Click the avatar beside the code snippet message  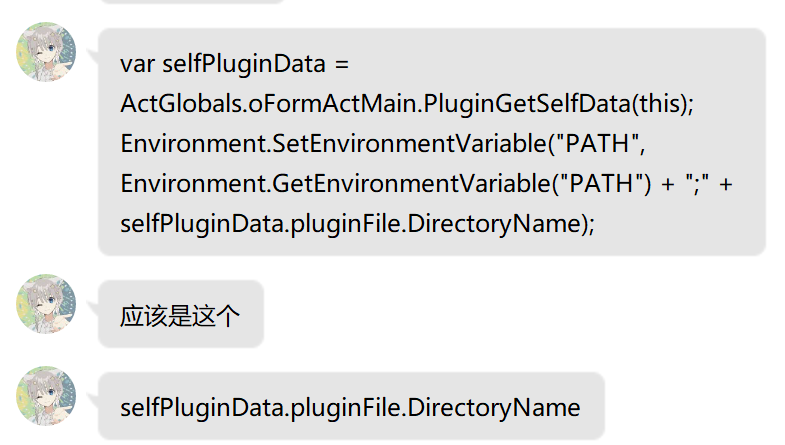pyautogui.click(x=46, y=52)
